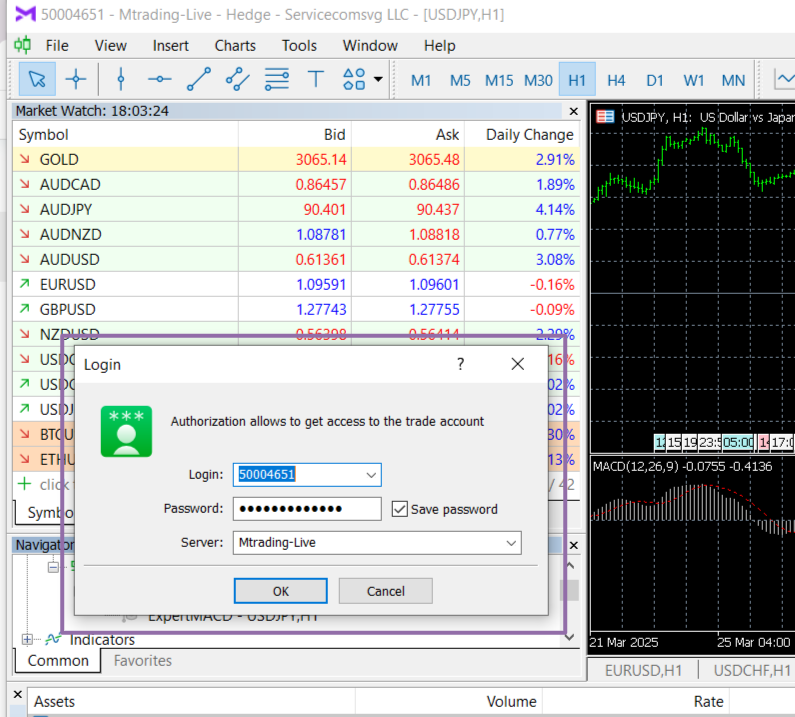Select the Fibonacci retracement tool

tap(277, 79)
